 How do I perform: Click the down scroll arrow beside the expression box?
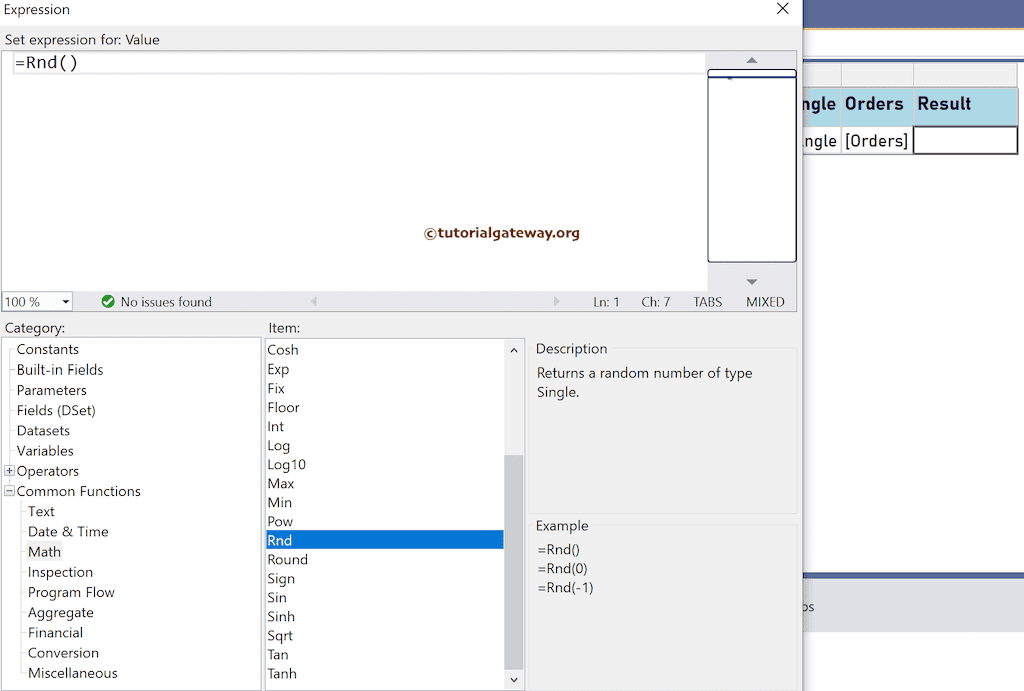(752, 281)
